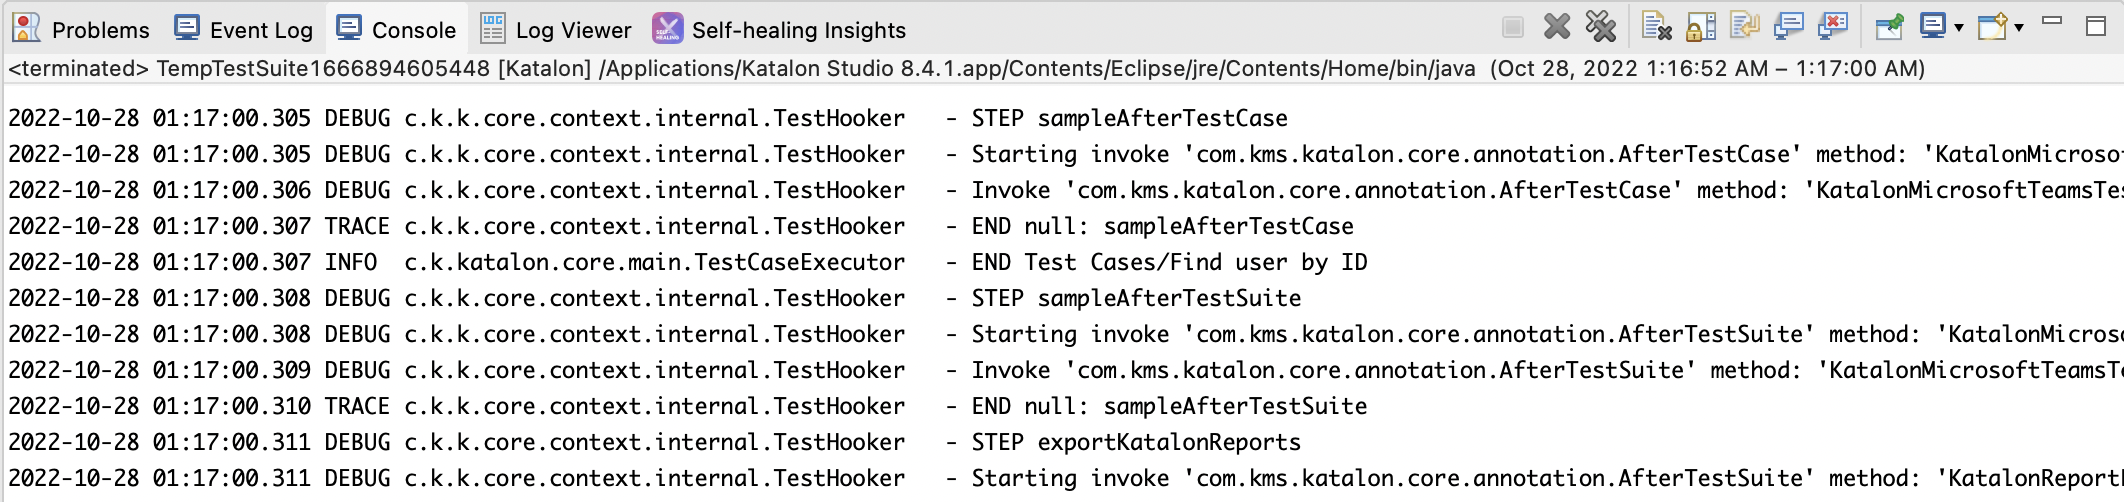Remove all terminated launches
2124x502 pixels.
point(1601,27)
